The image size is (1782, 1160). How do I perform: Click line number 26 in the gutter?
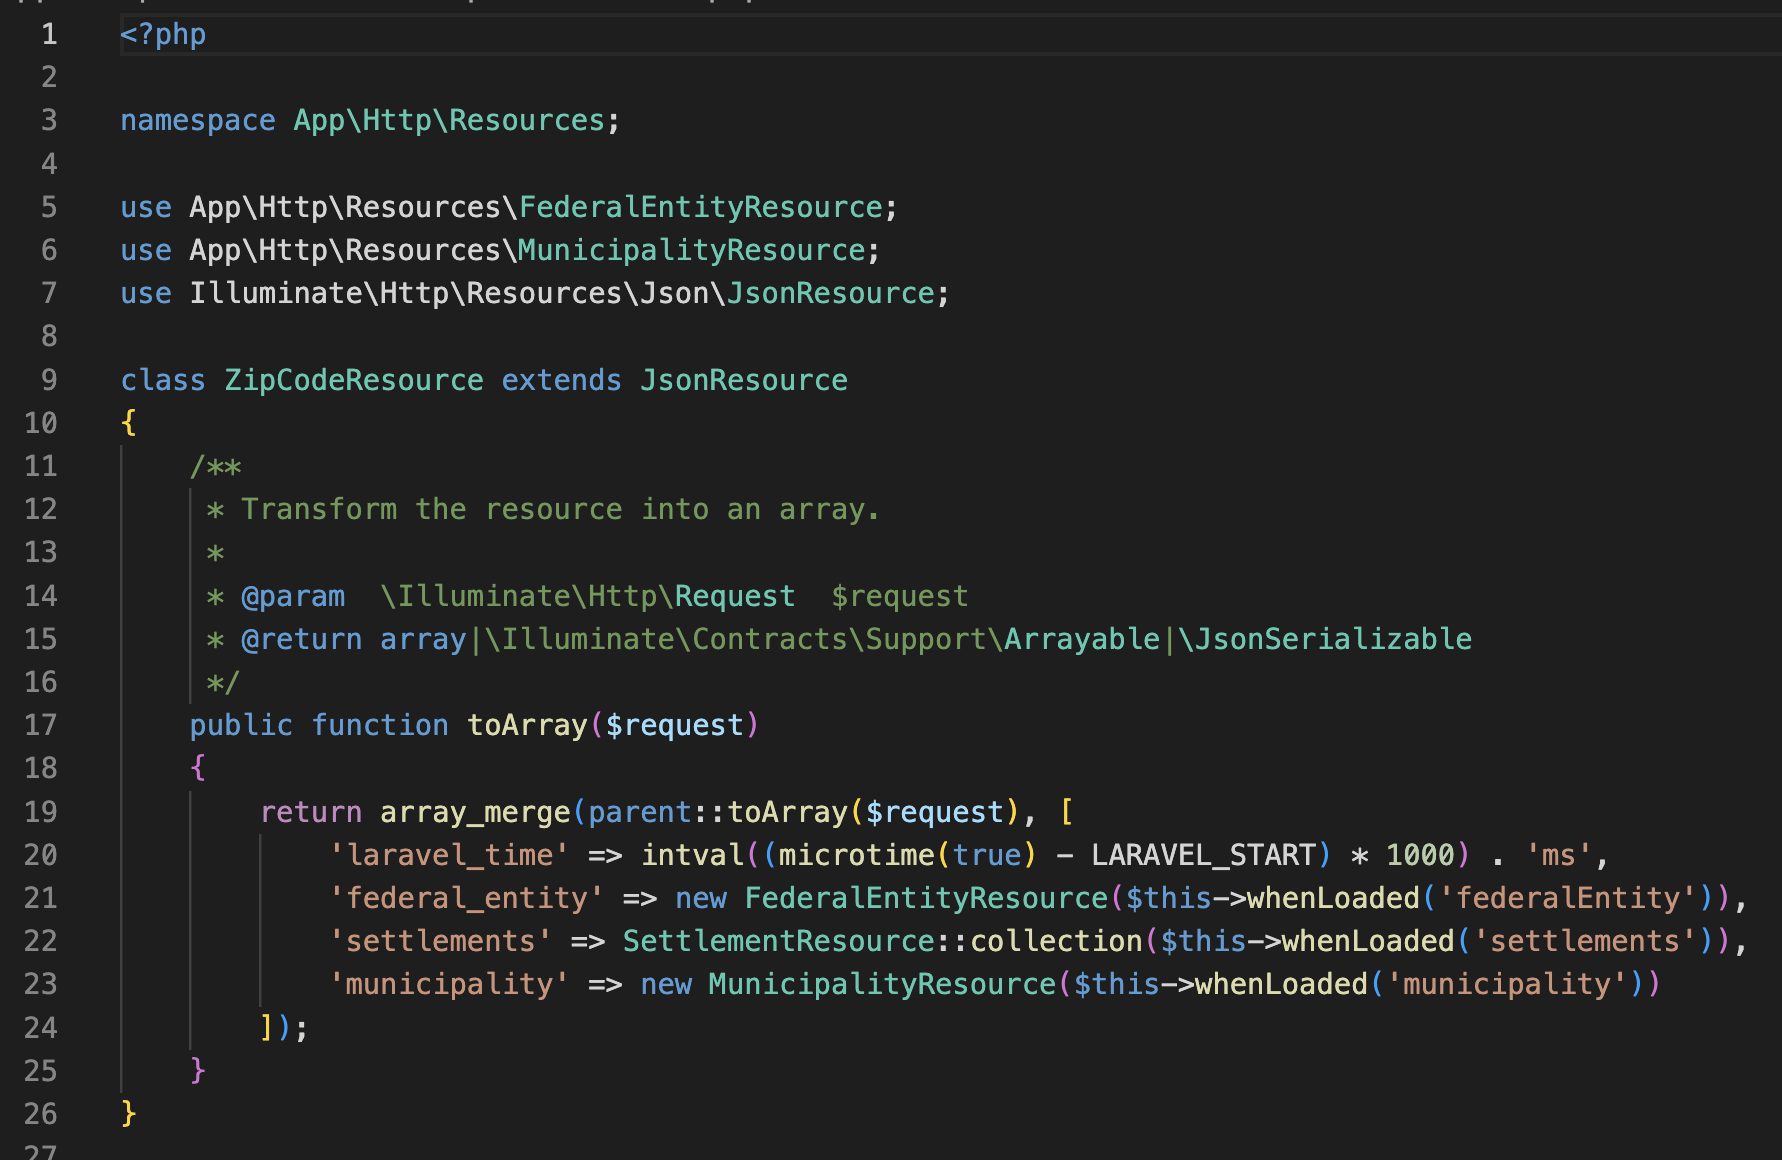pyautogui.click(x=41, y=1114)
